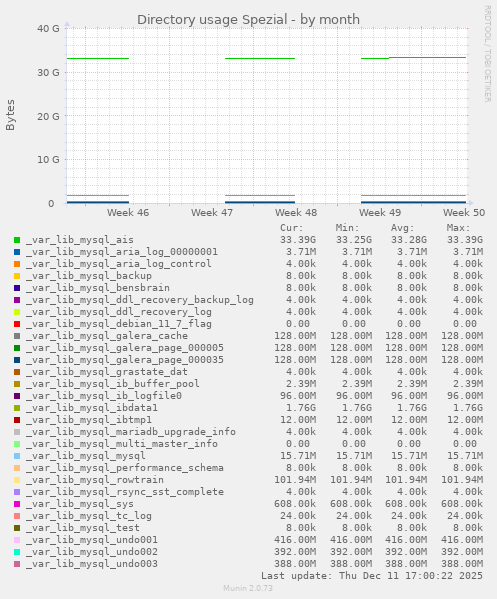Click the 10 G y-axis label
The image size is (497, 599).
click(48, 160)
